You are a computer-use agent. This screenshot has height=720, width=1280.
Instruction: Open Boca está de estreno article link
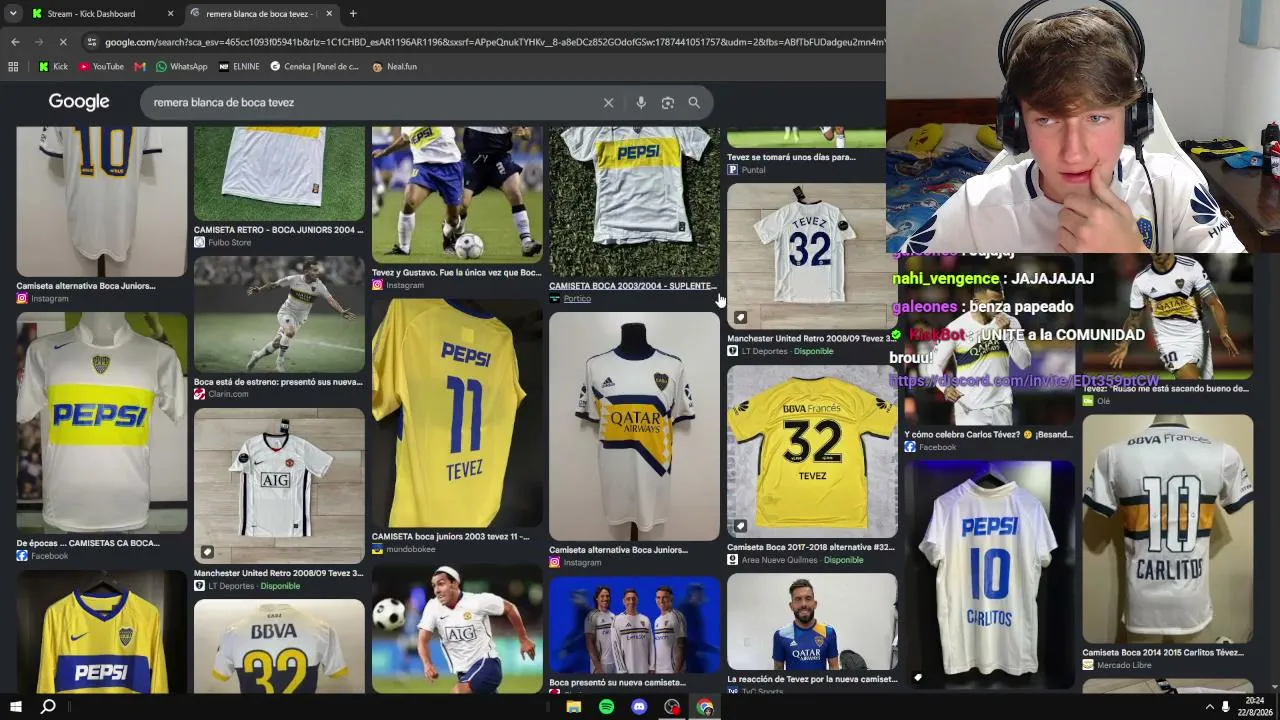coord(278,382)
